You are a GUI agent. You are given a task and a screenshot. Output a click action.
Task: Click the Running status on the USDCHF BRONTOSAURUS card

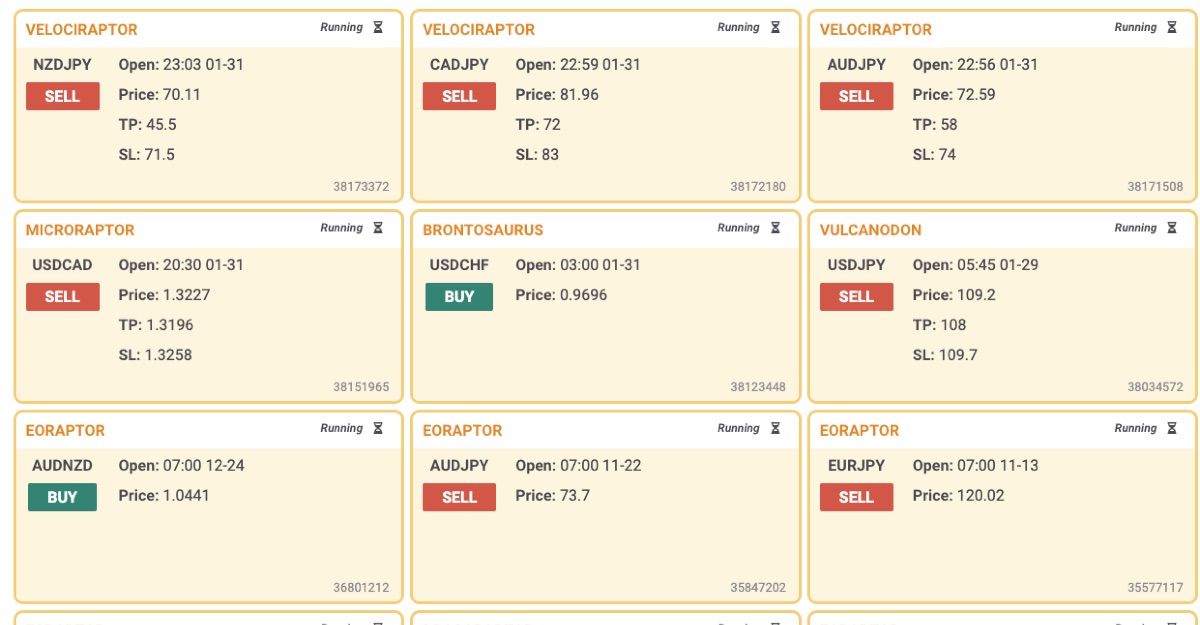pos(736,228)
